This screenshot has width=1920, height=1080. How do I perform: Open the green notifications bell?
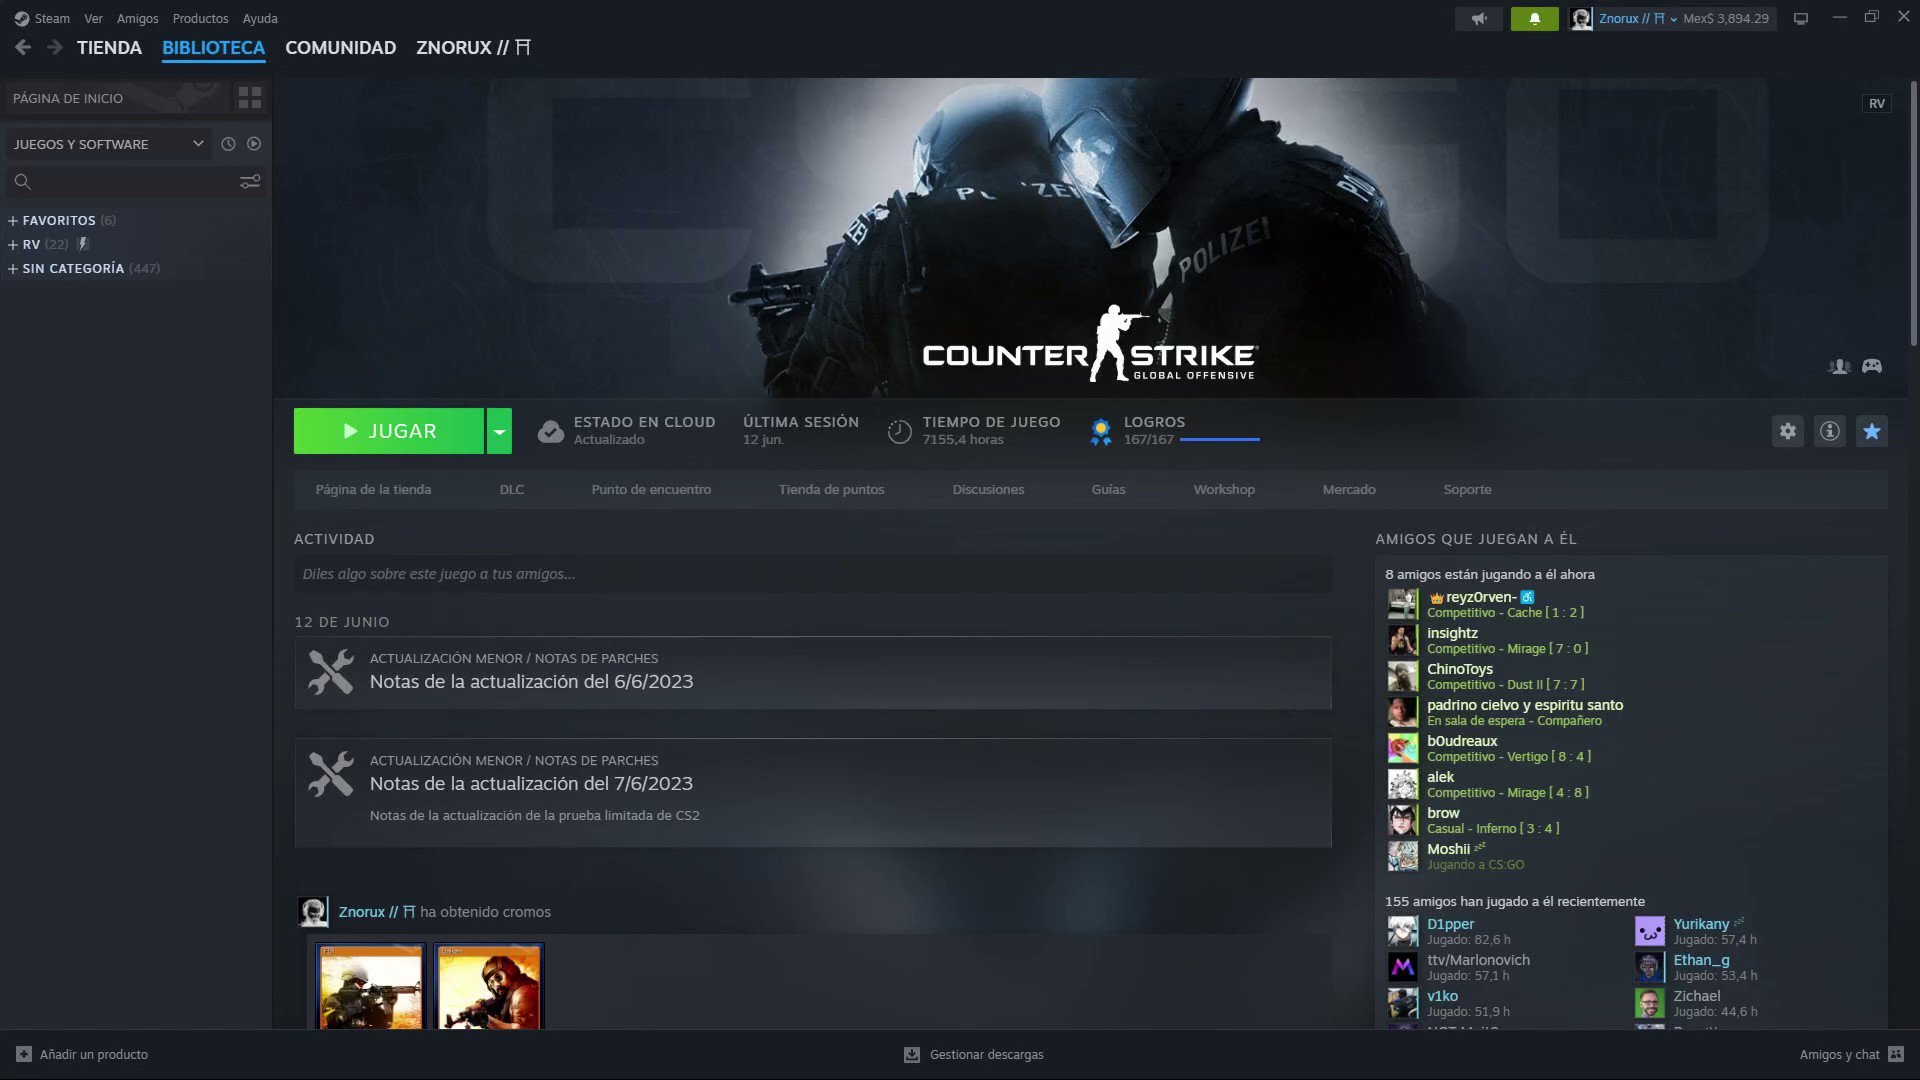[x=1534, y=18]
